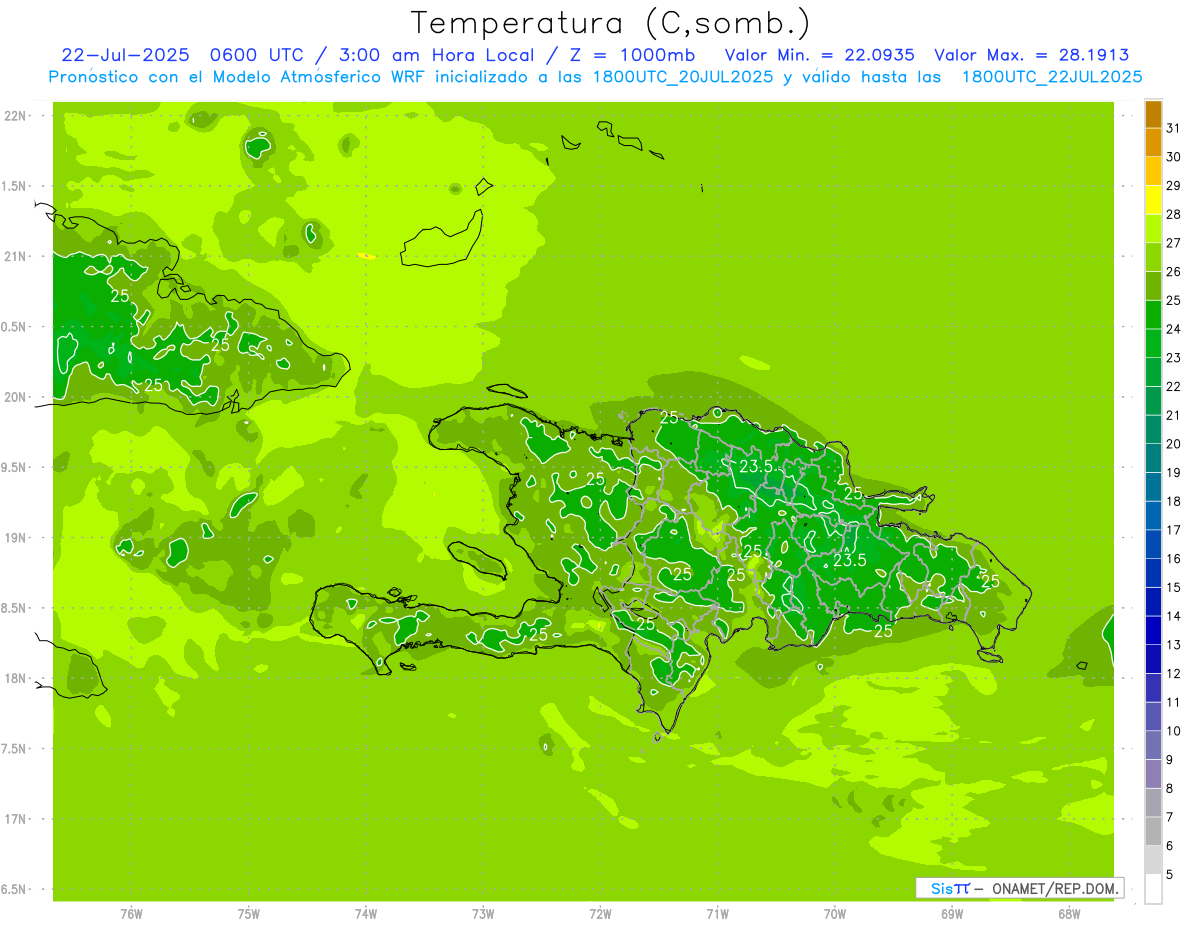Click the green swatch between 26 and 27
This screenshot has height=927, width=1200.
click(x=1153, y=258)
